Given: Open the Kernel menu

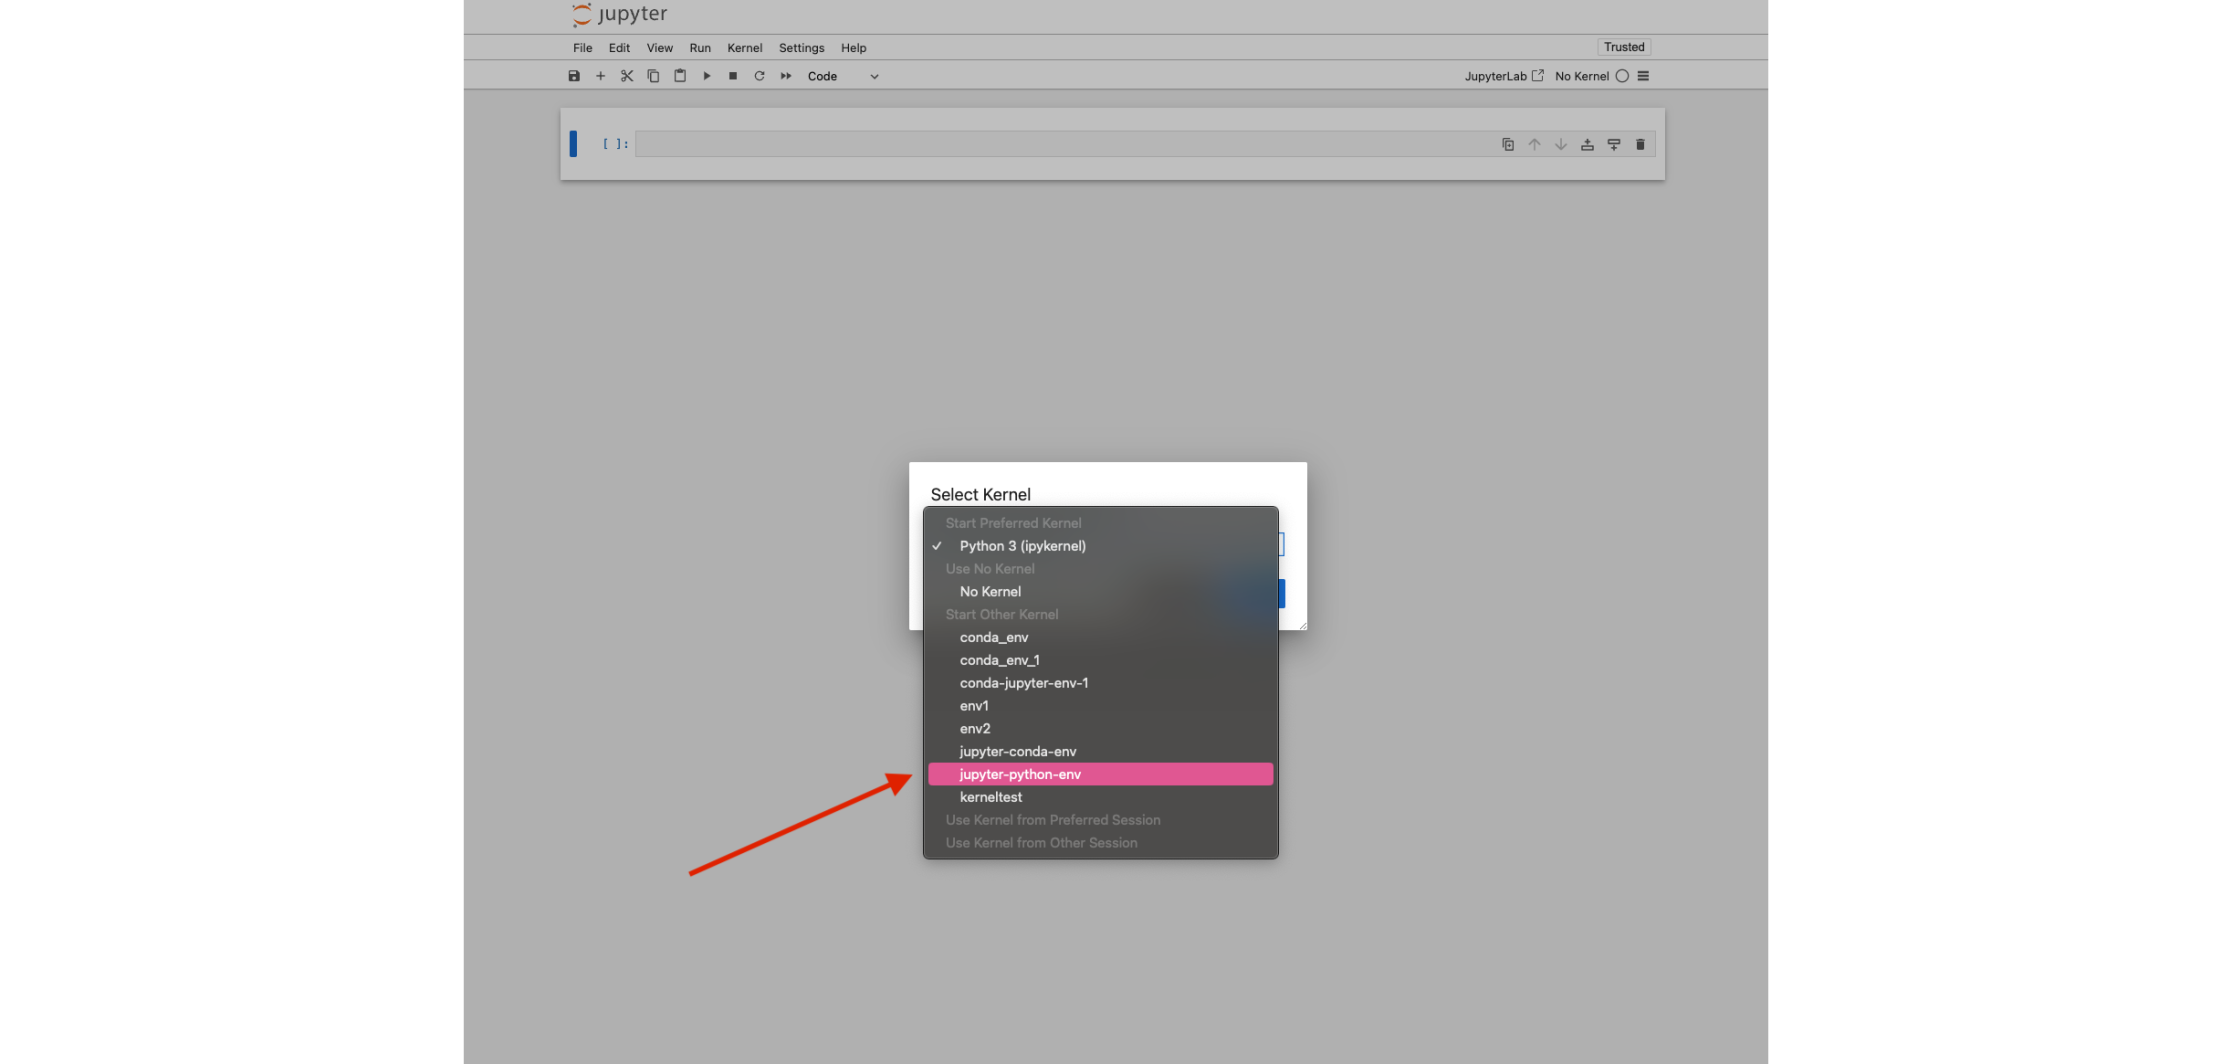Looking at the screenshot, I should point(744,48).
